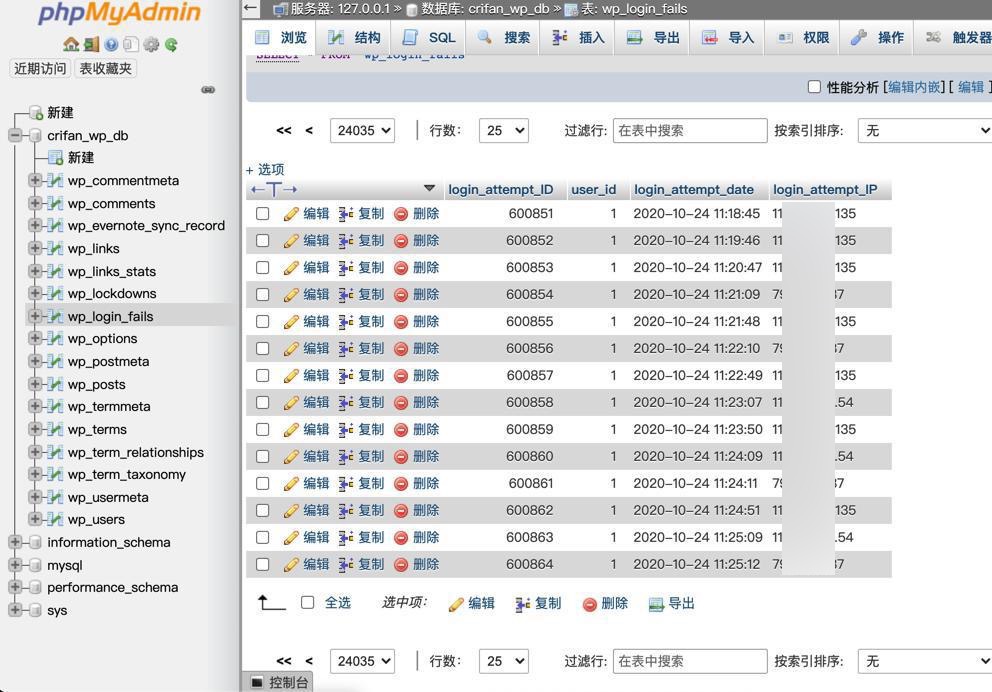Check the row checkbox for 600861
Image resolution: width=992 pixels, height=692 pixels.
[263, 483]
